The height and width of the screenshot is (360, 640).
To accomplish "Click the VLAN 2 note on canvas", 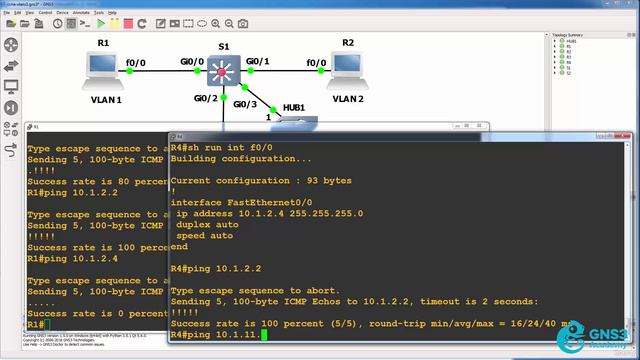I will point(348,99).
